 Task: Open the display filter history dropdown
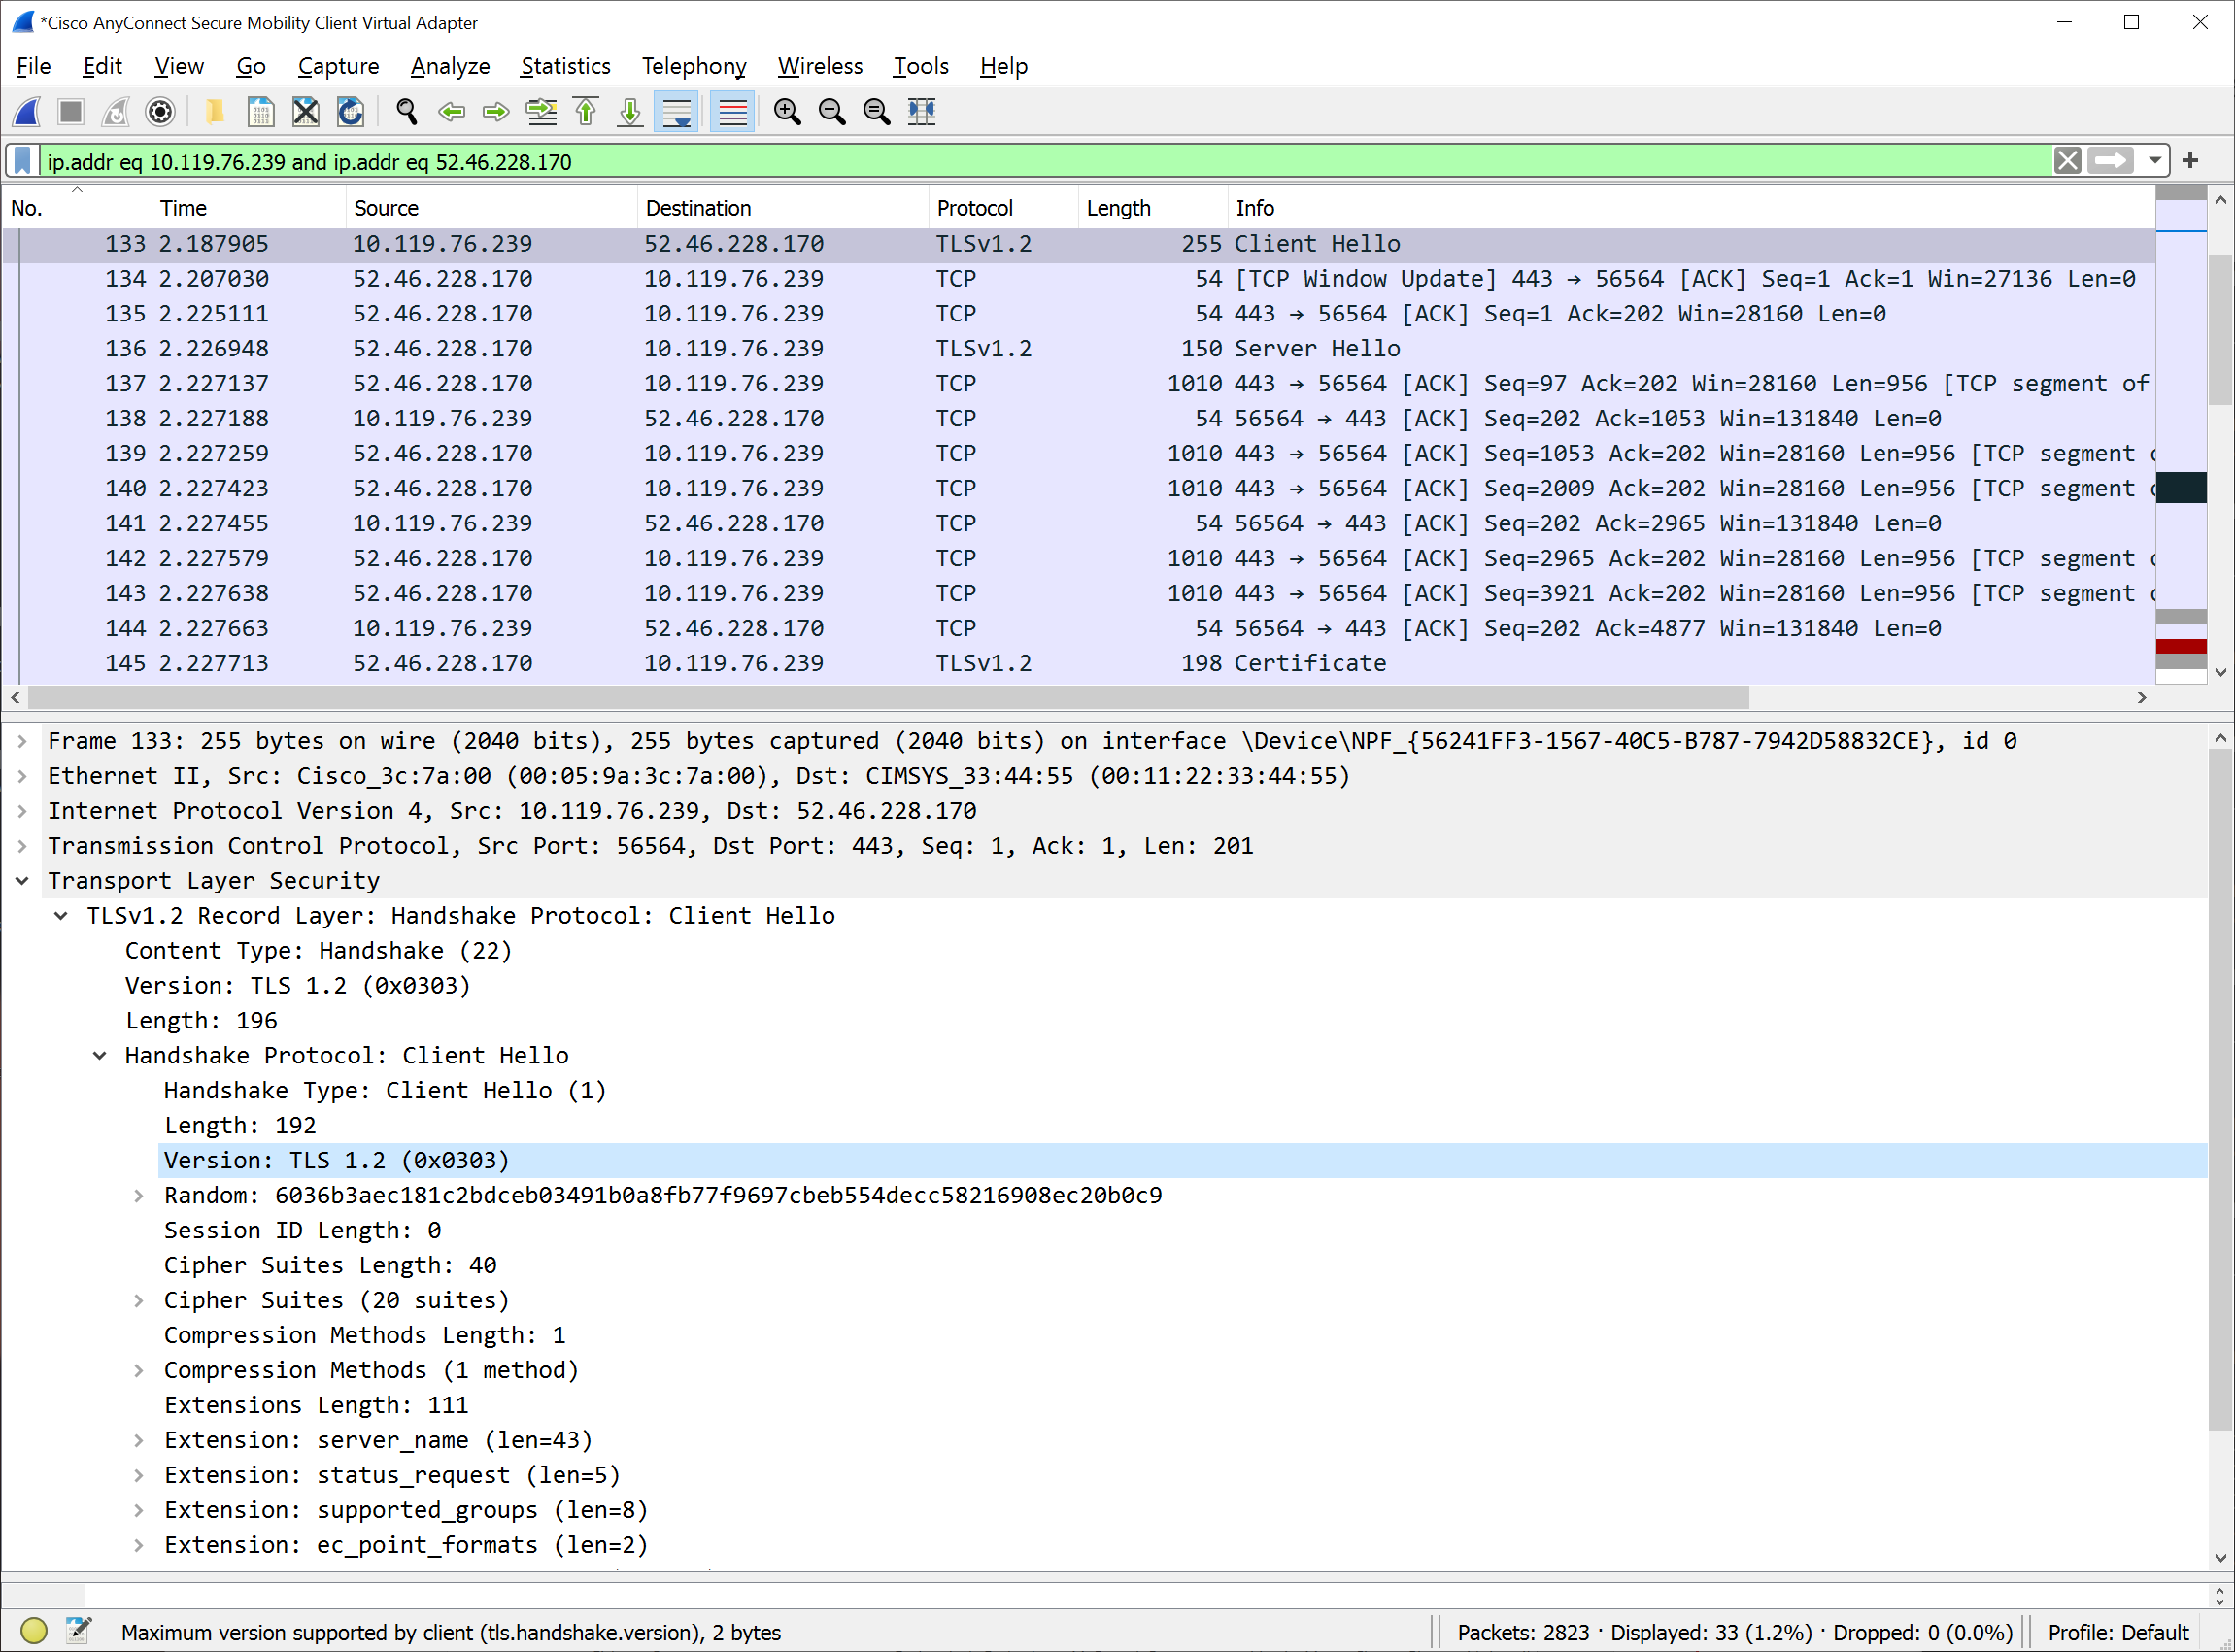click(2156, 161)
